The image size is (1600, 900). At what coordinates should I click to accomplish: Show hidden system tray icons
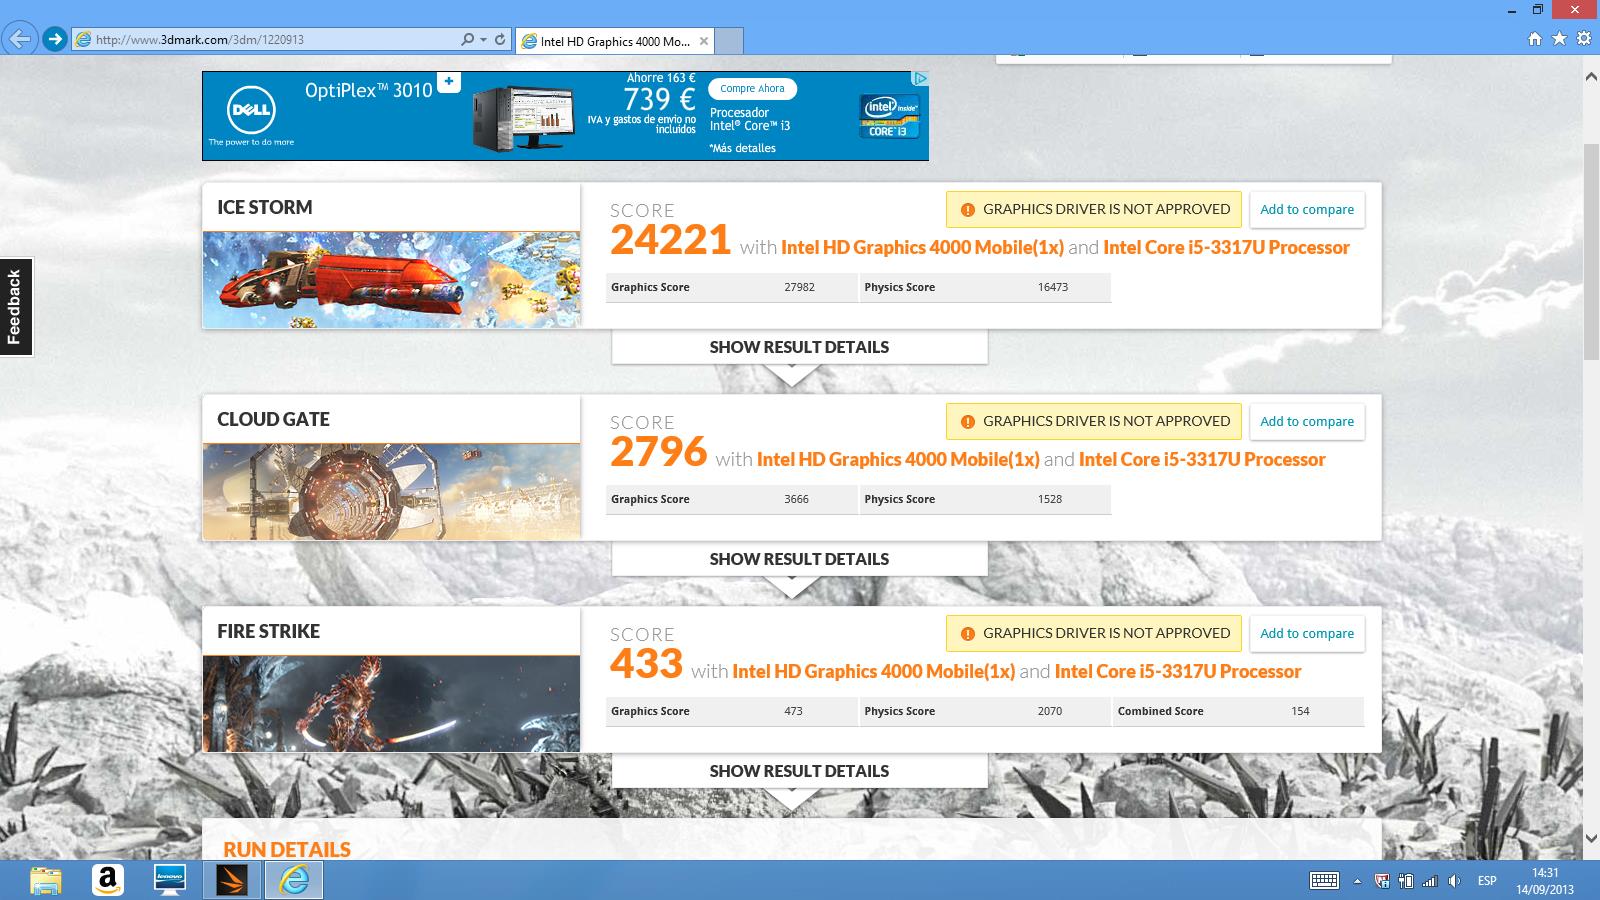point(1357,881)
